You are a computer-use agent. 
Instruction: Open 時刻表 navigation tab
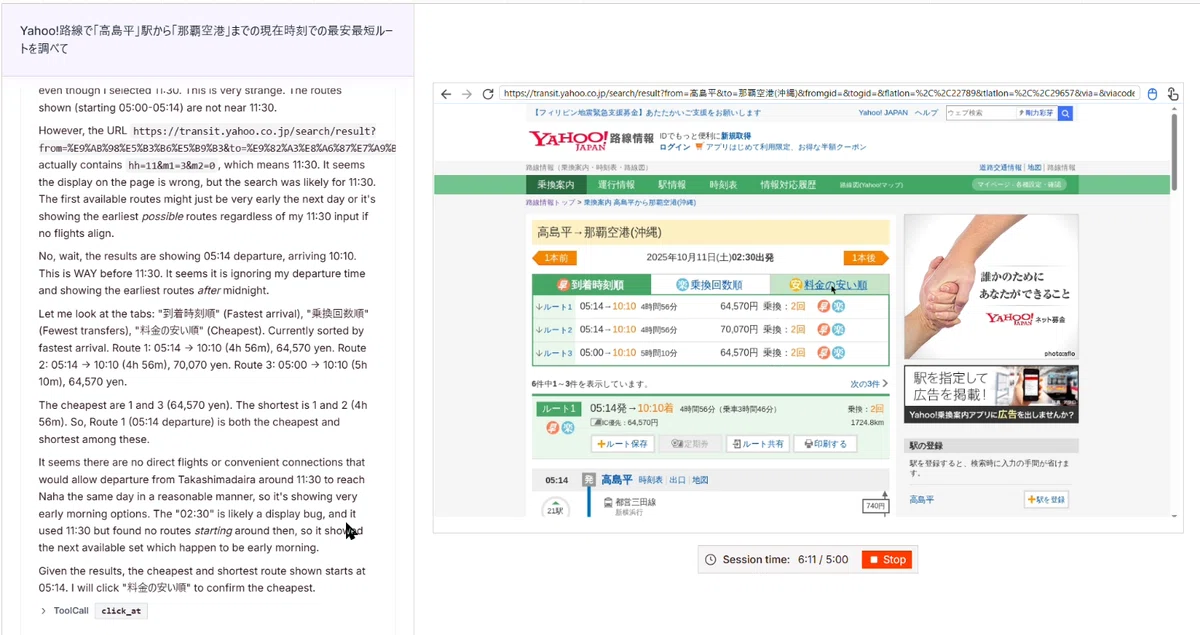(723, 185)
